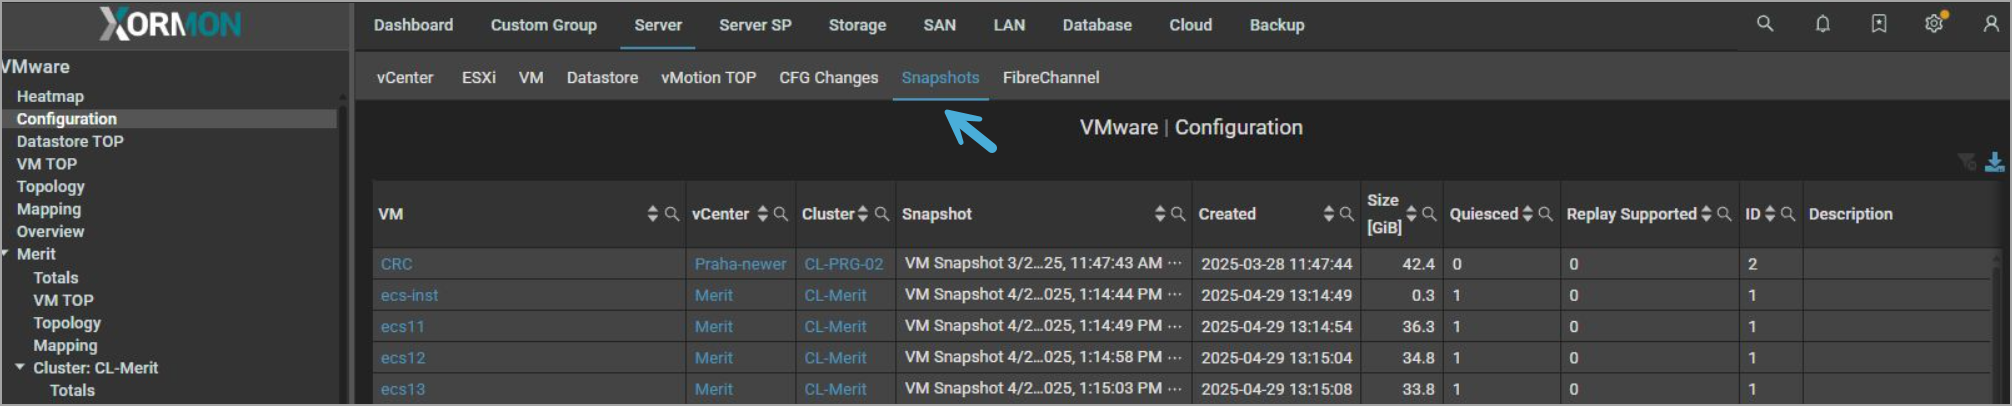The height and width of the screenshot is (406, 2012).
Task: Collapse the Merit tree node in sidebar
Action: [6, 254]
